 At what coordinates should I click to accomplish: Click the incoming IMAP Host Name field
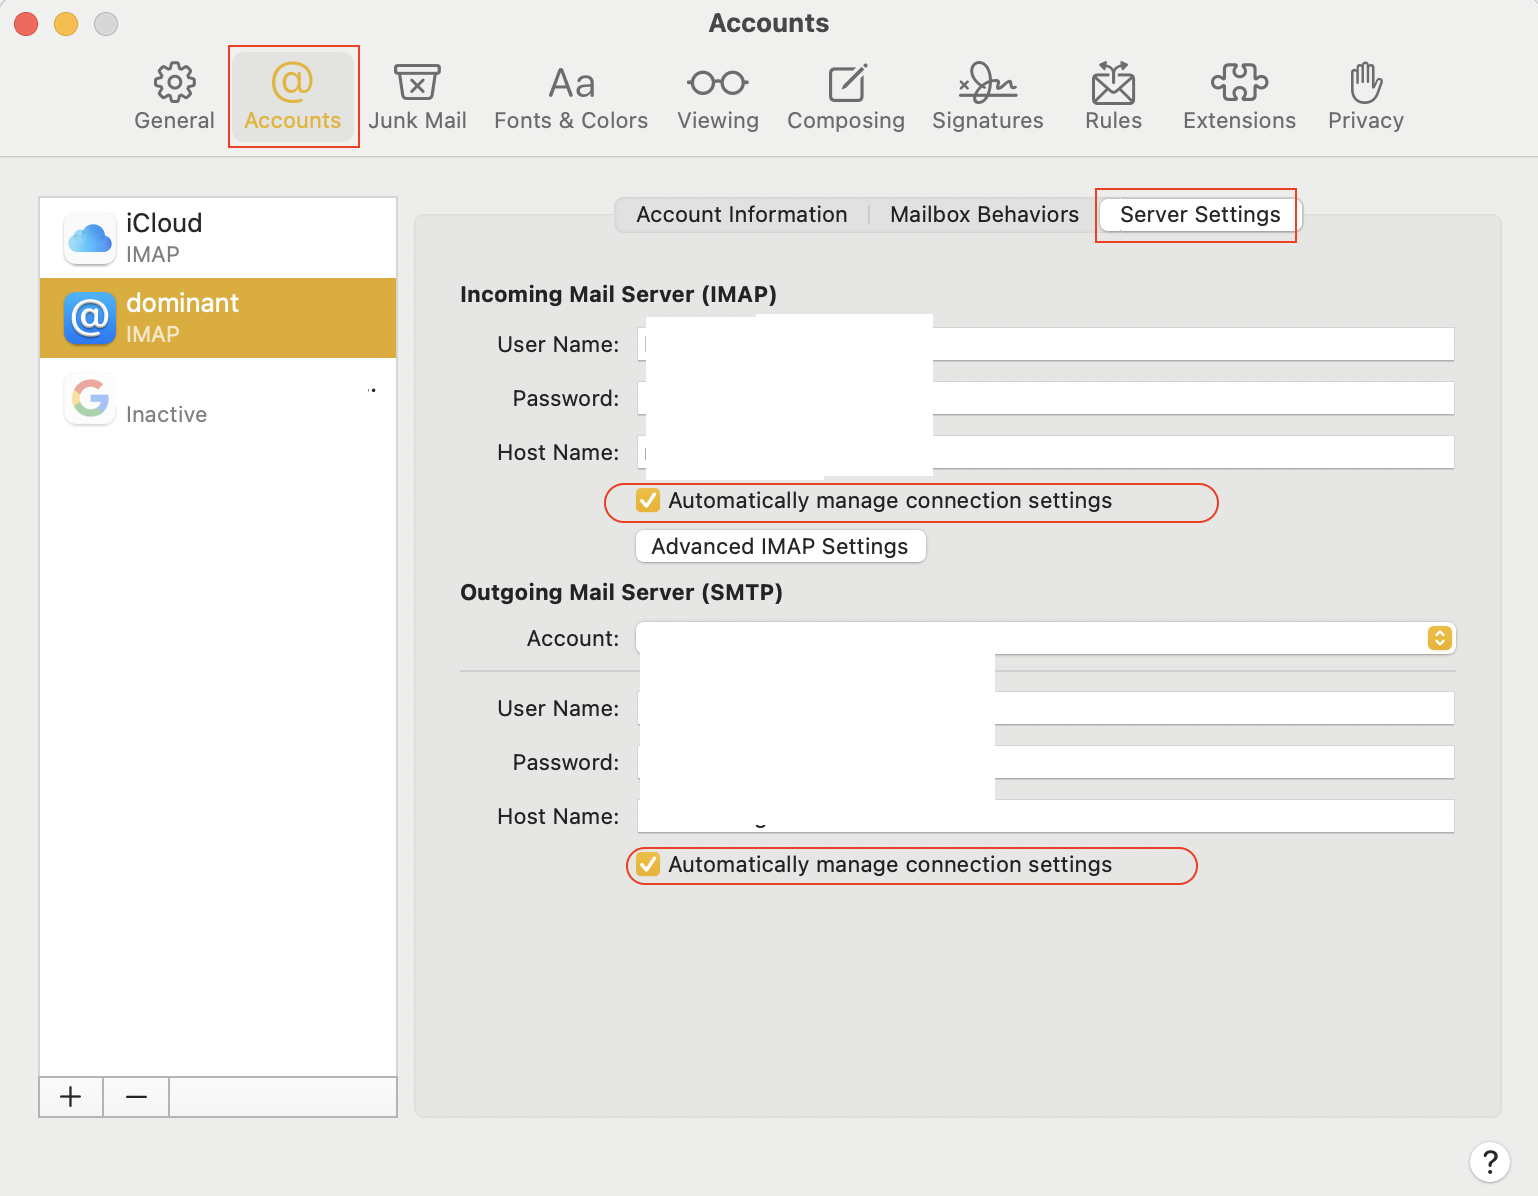(x=1046, y=452)
